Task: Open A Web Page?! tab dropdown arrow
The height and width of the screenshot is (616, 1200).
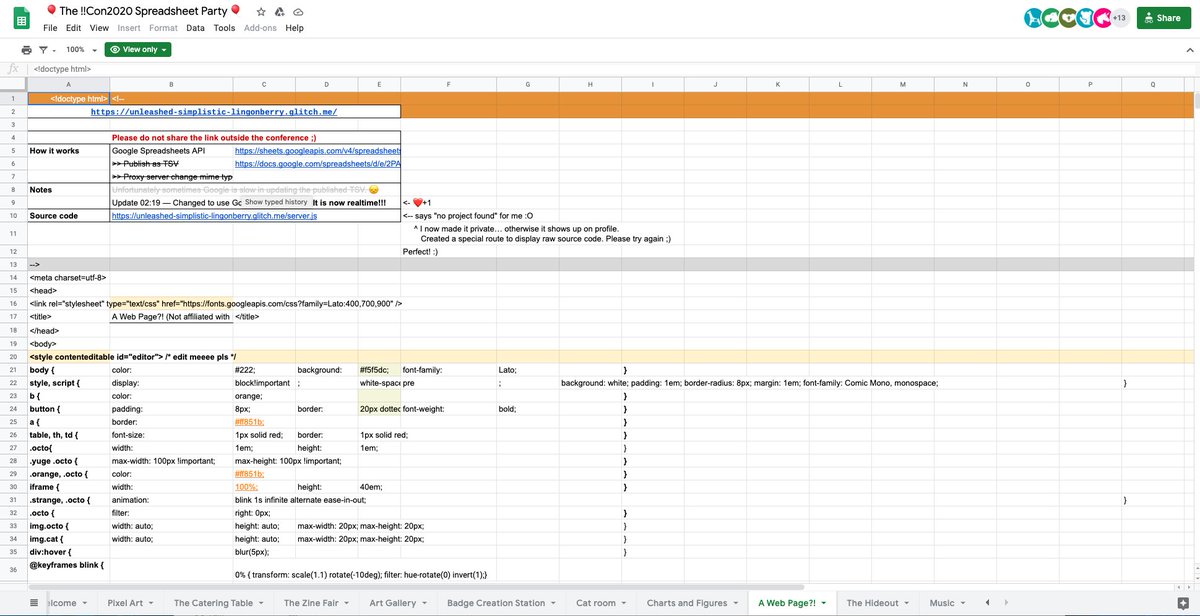Action: (826, 603)
